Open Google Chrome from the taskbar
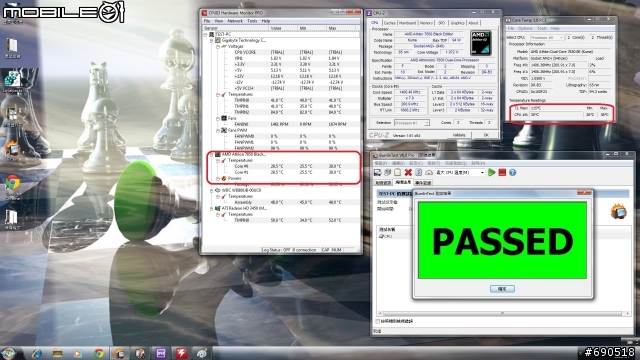The width and height of the screenshot is (640, 360). coord(99,353)
